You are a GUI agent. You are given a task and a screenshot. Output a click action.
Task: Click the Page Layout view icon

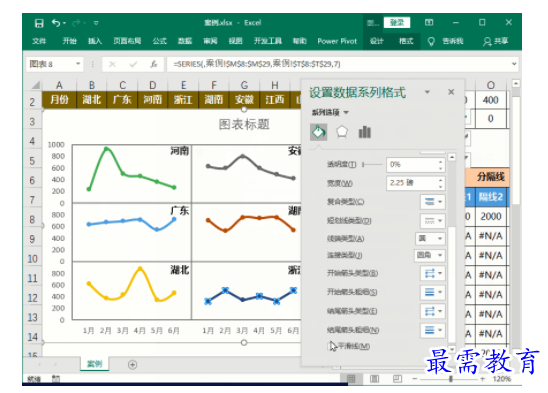coord(374,379)
